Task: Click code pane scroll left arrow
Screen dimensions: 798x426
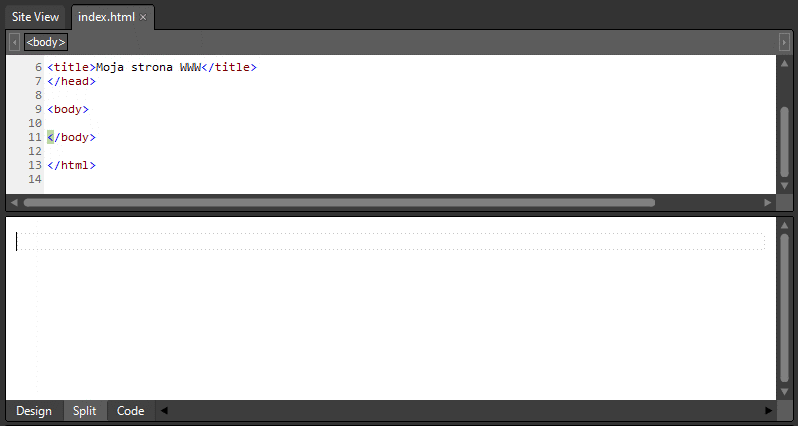Action: [14, 203]
